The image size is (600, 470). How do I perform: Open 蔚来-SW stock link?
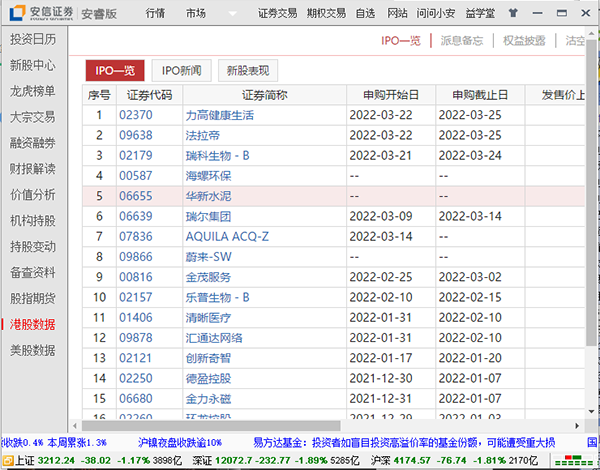[x=209, y=257]
